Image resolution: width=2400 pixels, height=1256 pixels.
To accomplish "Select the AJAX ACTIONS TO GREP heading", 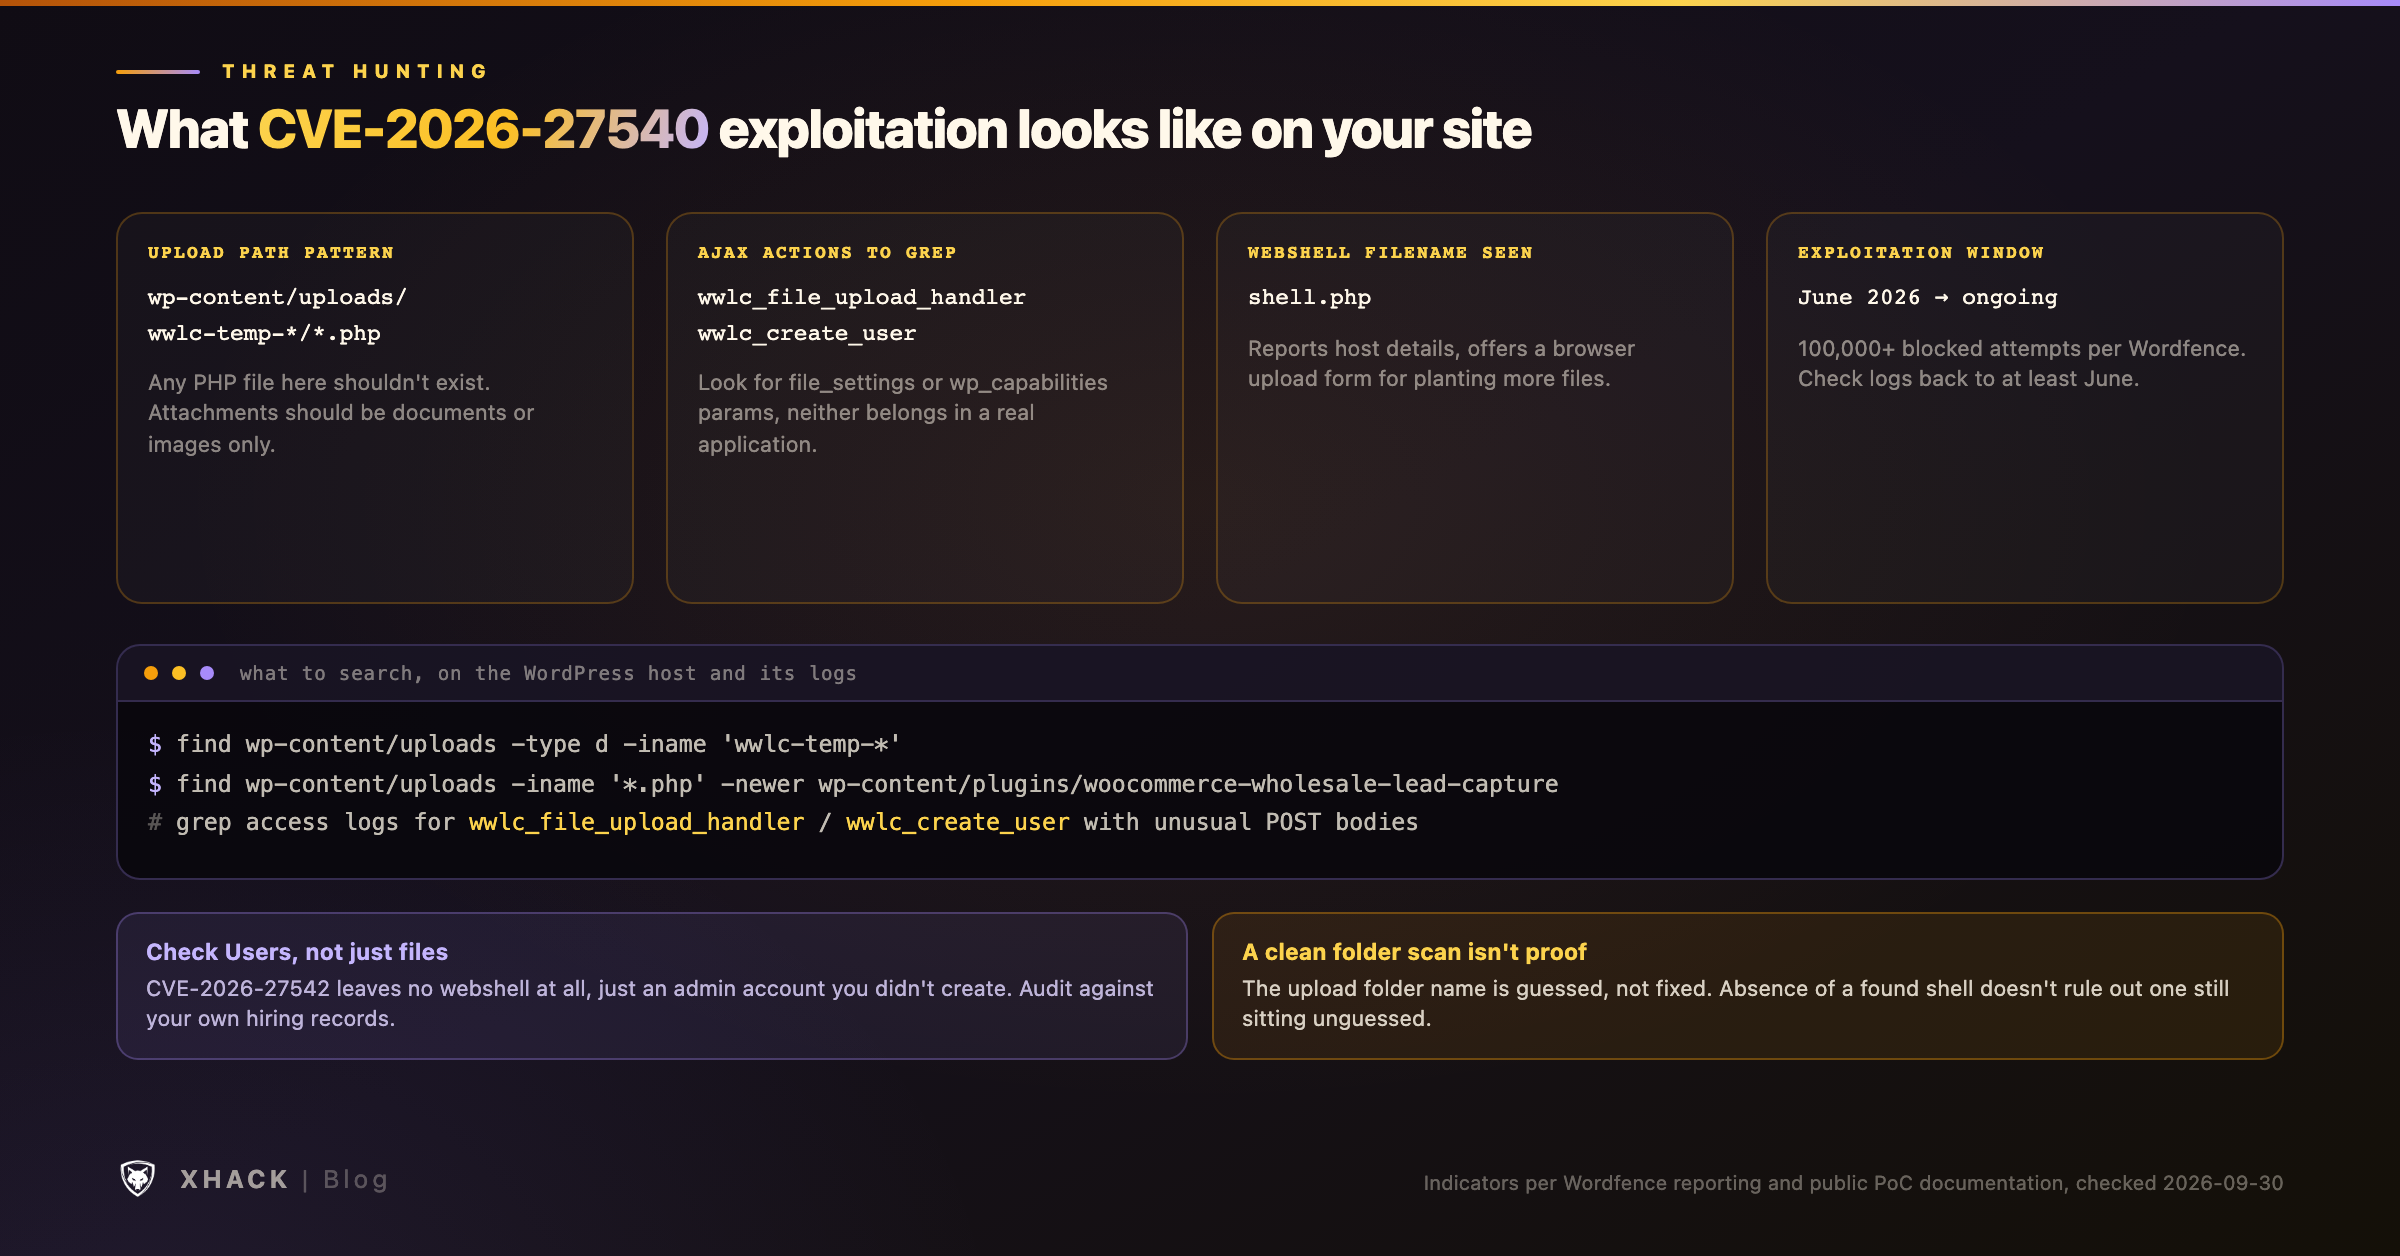I will click(827, 252).
